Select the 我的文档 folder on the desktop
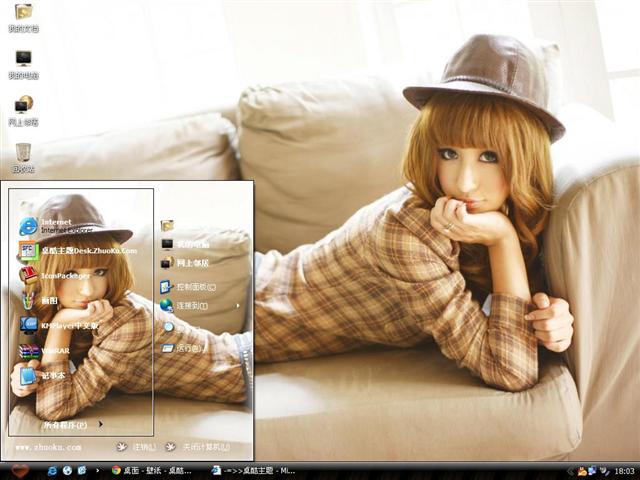The width and height of the screenshot is (640, 480). [23, 17]
